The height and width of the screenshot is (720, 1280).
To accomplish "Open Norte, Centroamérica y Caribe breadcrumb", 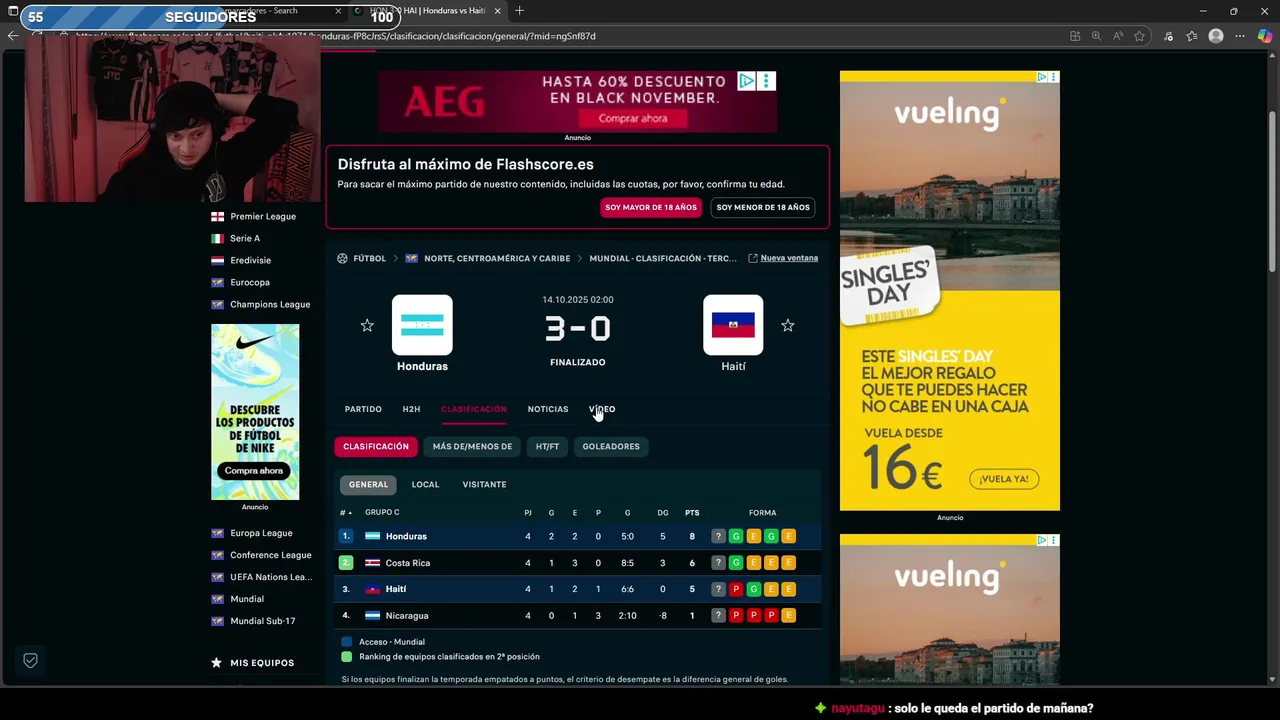I will pyautogui.click(x=497, y=258).
